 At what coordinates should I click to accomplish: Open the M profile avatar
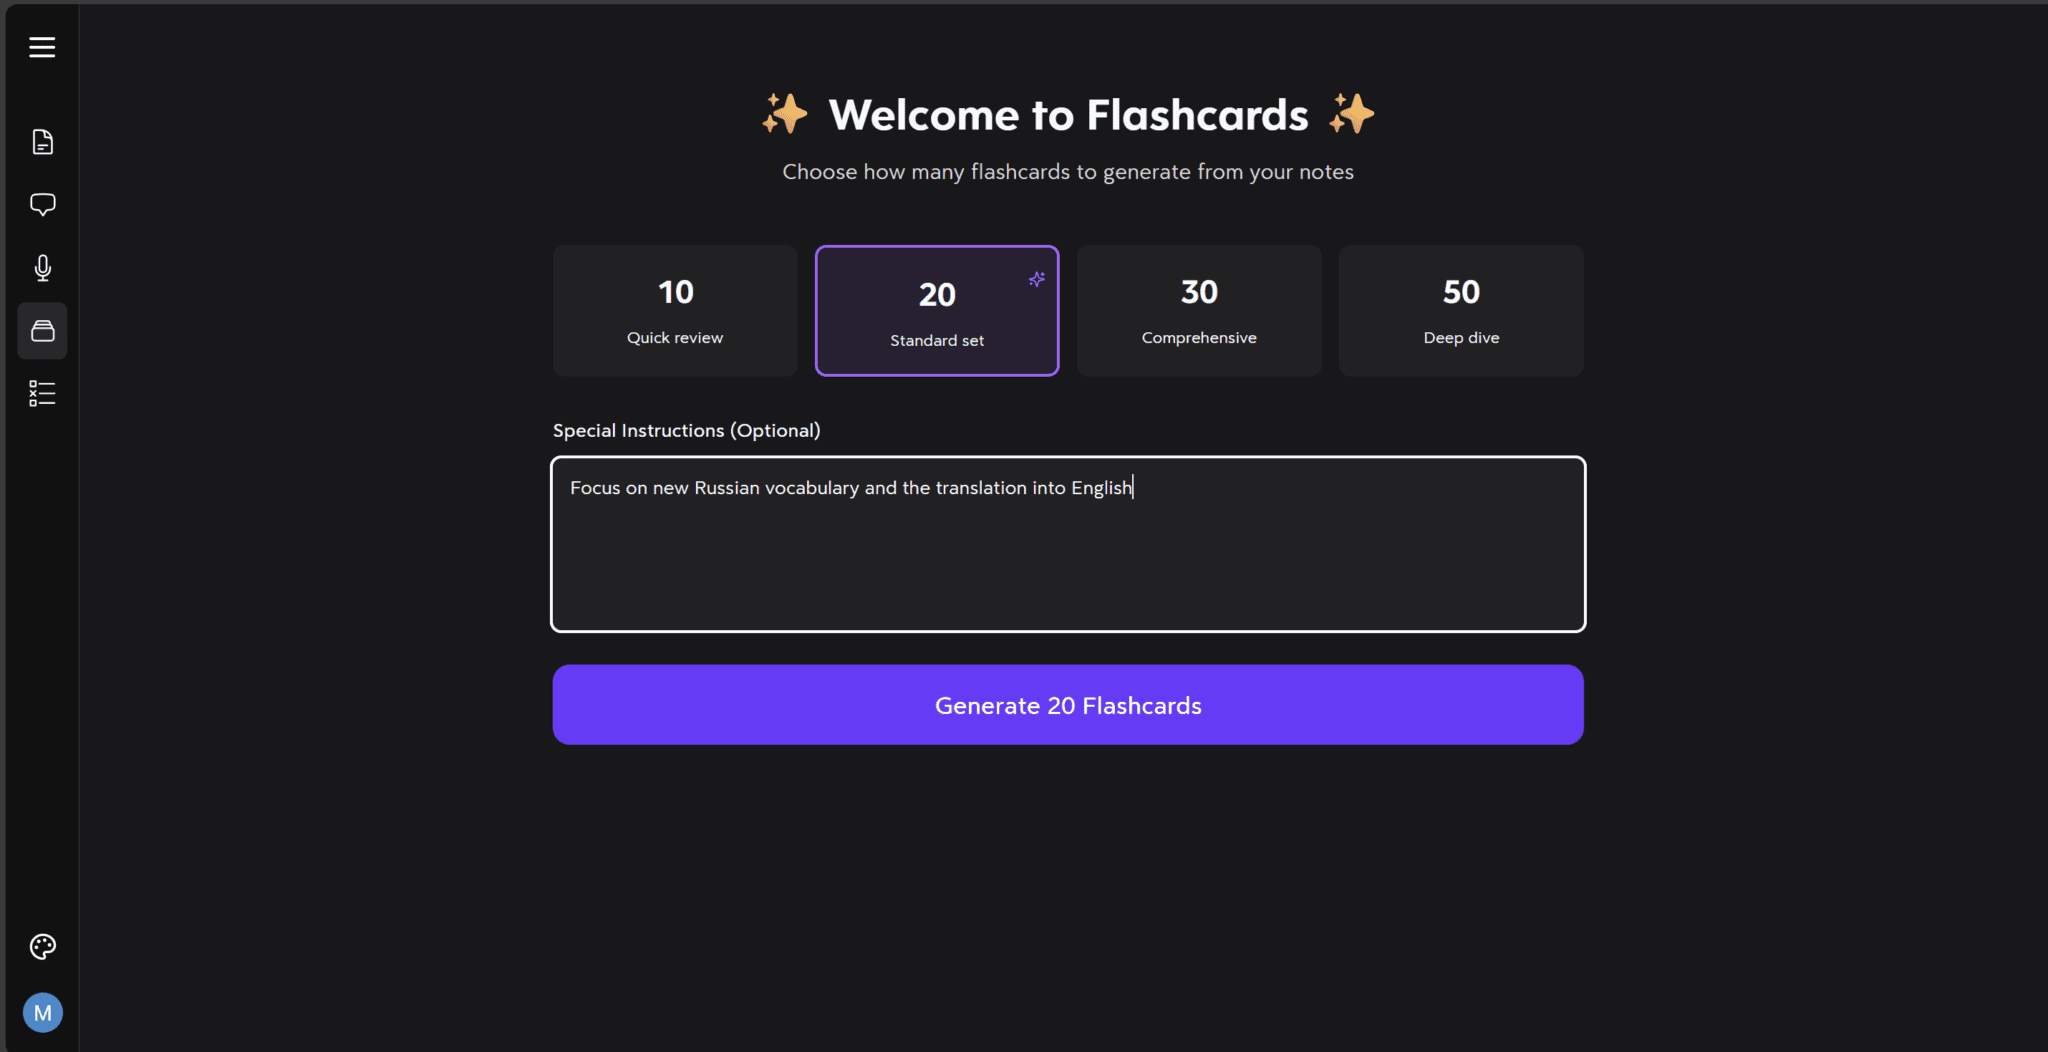42,1012
